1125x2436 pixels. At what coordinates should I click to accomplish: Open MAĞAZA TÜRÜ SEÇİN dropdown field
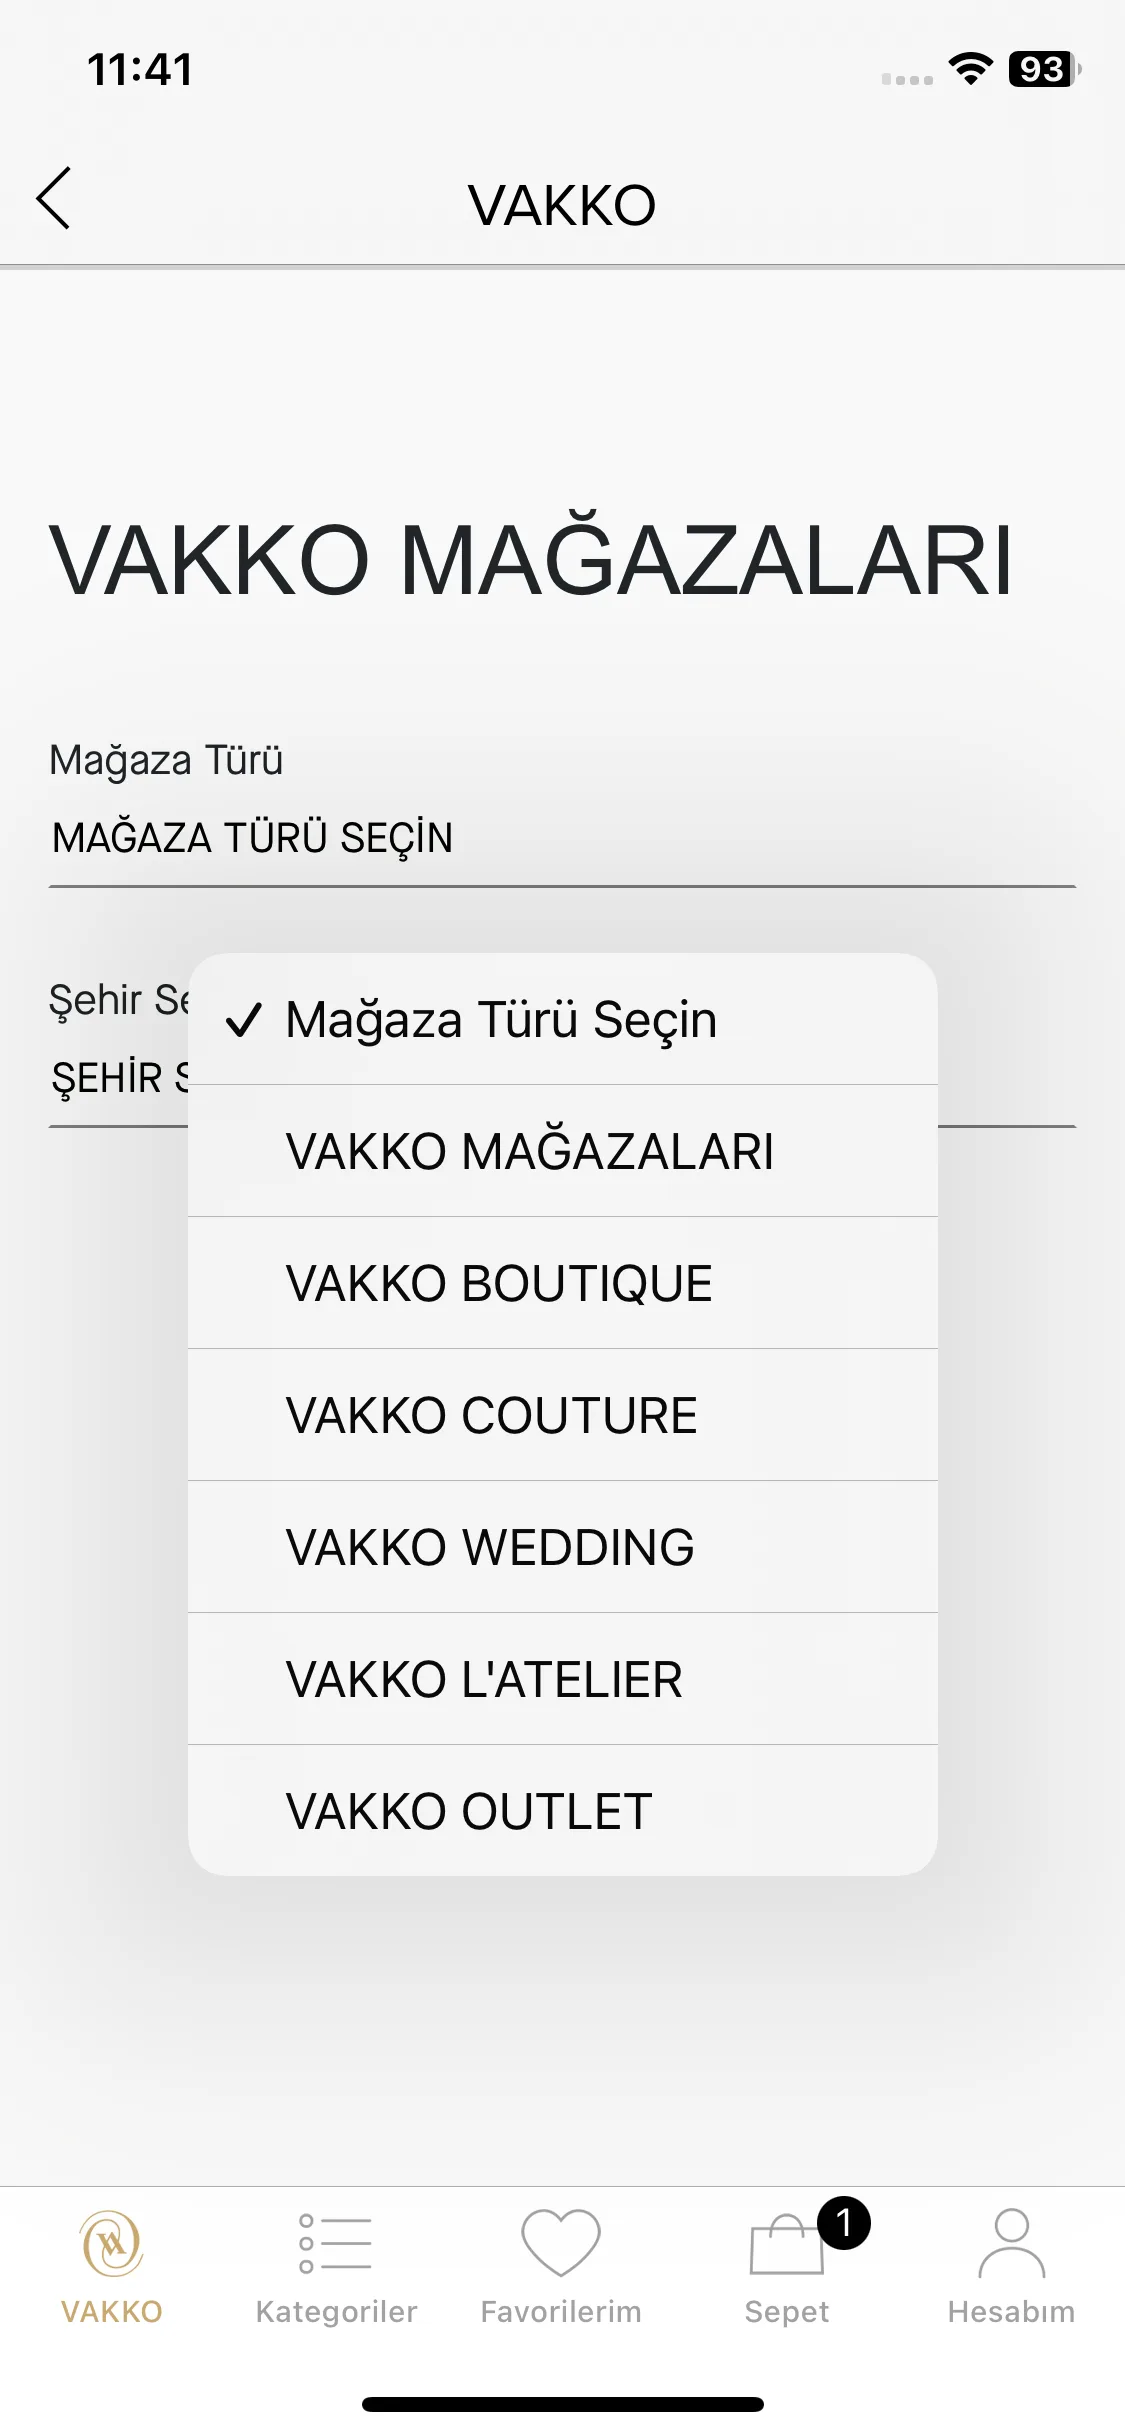[x=562, y=838]
